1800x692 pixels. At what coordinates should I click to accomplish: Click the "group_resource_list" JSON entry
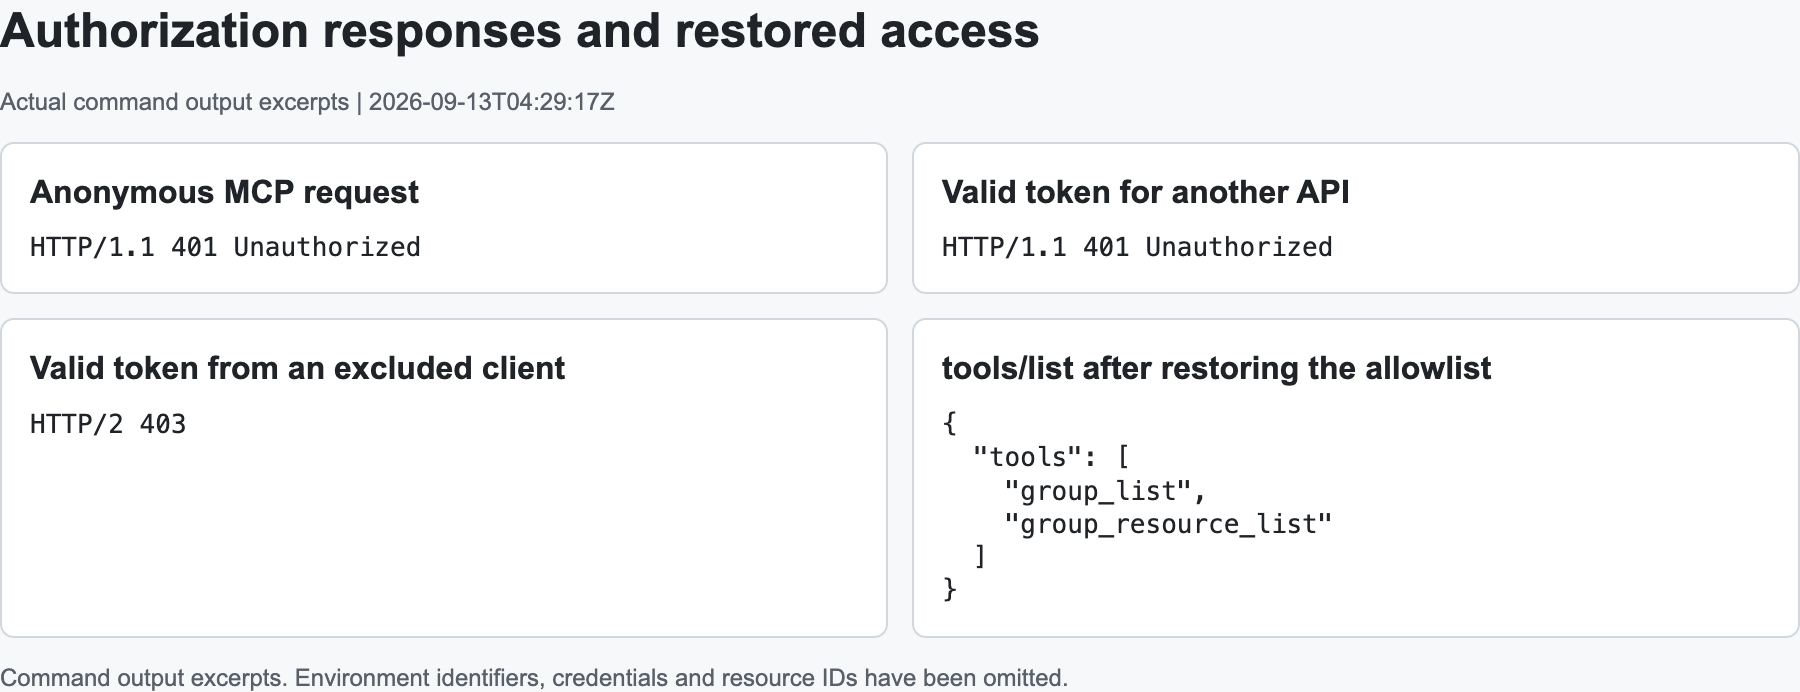point(1168,524)
